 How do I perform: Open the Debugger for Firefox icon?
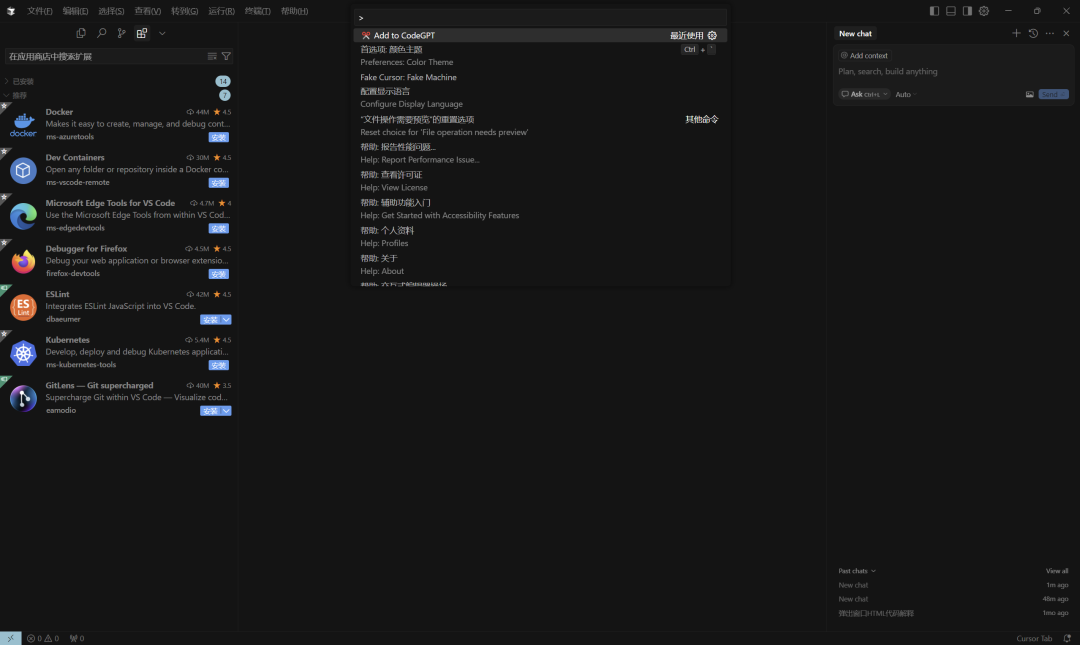tap(23, 261)
